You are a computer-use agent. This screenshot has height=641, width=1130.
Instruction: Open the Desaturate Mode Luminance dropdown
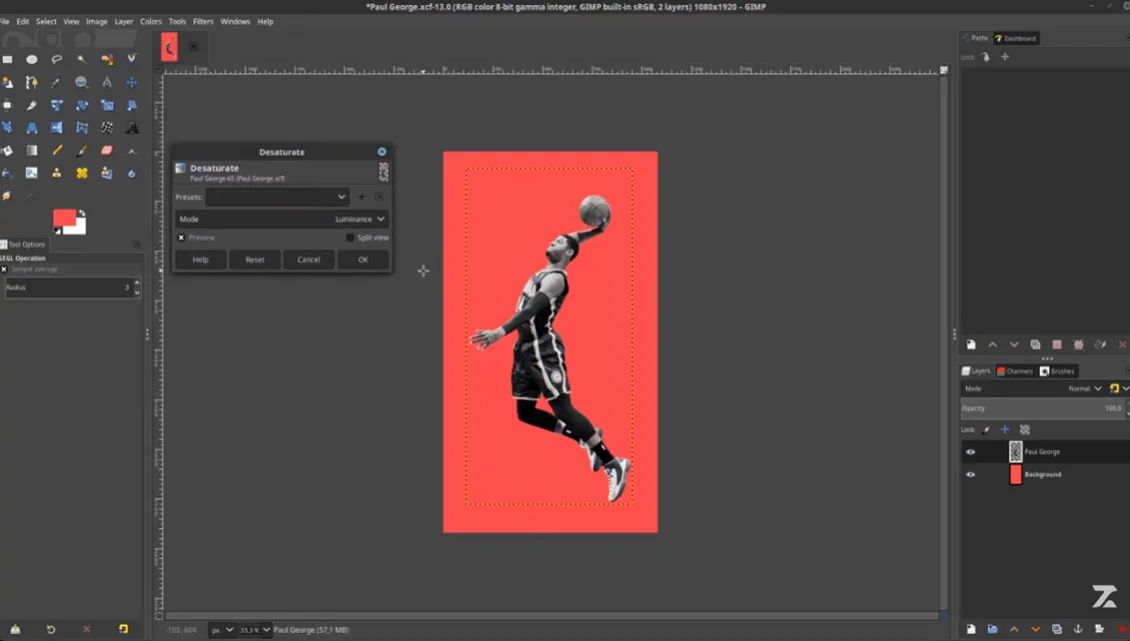(282, 219)
